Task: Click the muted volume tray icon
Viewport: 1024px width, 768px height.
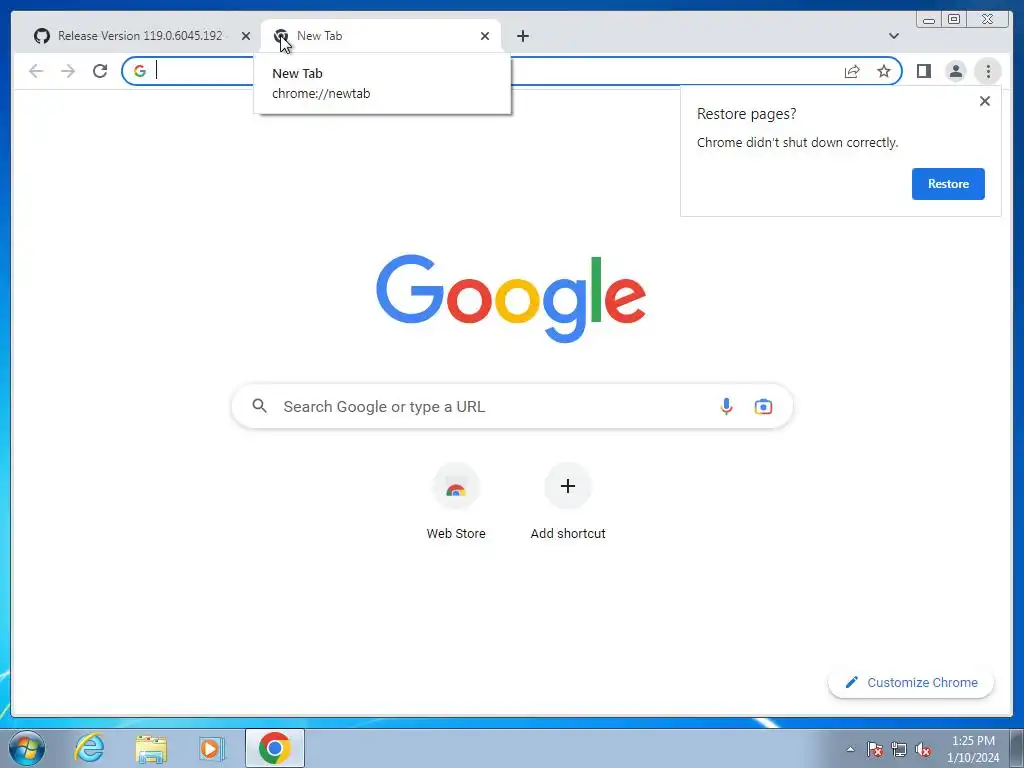Action: pos(923,749)
